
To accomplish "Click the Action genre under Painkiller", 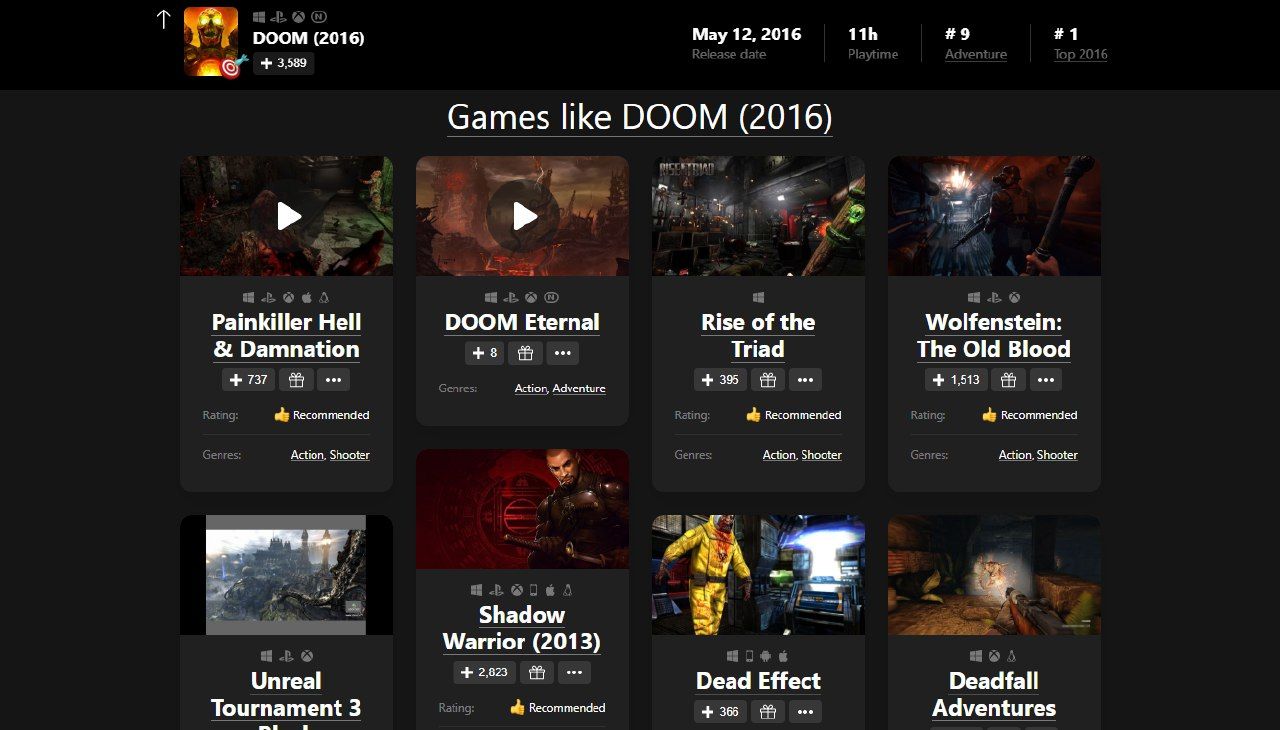I will (307, 455).
